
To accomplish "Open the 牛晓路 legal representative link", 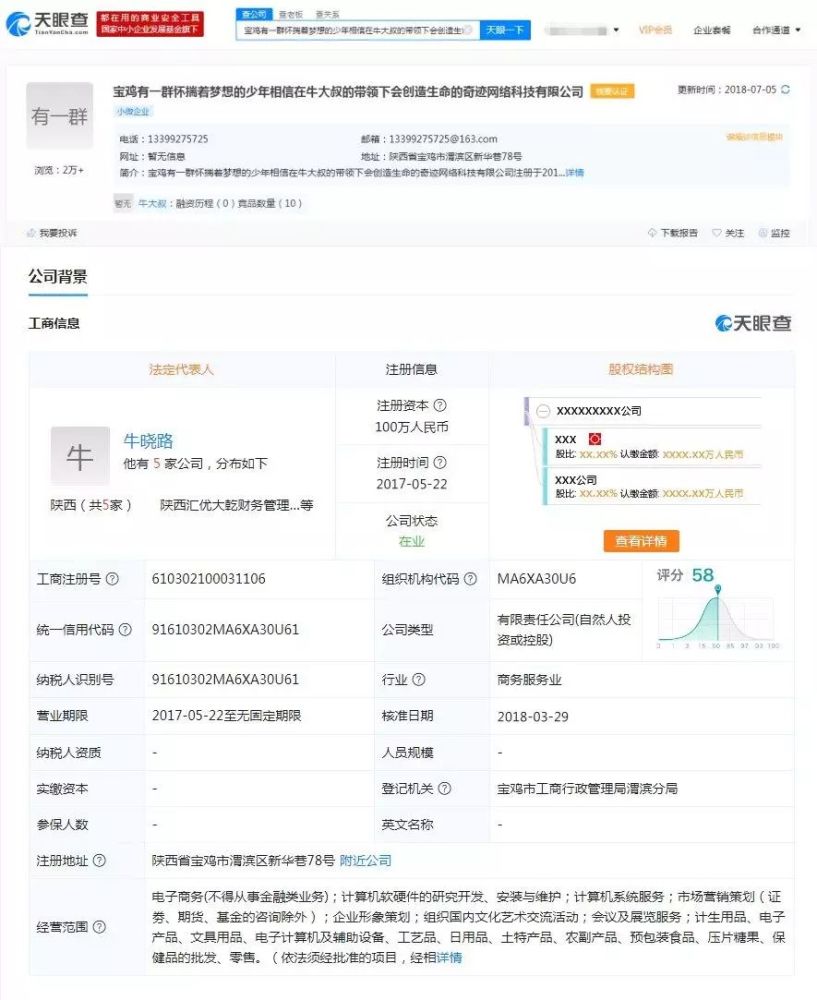I will 148,441.
